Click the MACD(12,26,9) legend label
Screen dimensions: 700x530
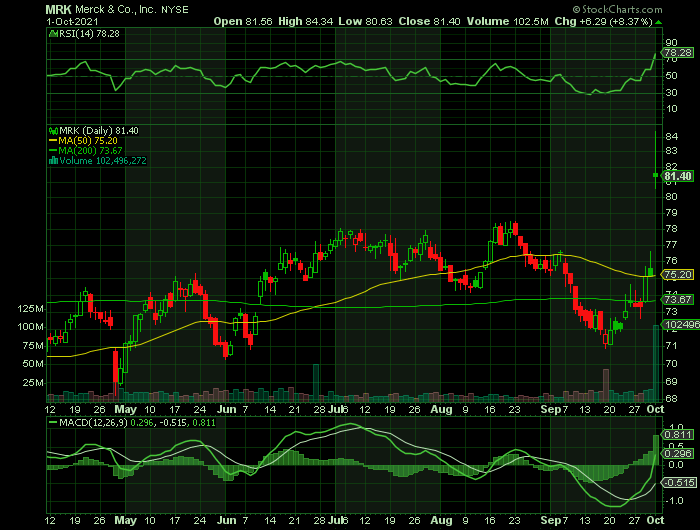click(93, 422)
